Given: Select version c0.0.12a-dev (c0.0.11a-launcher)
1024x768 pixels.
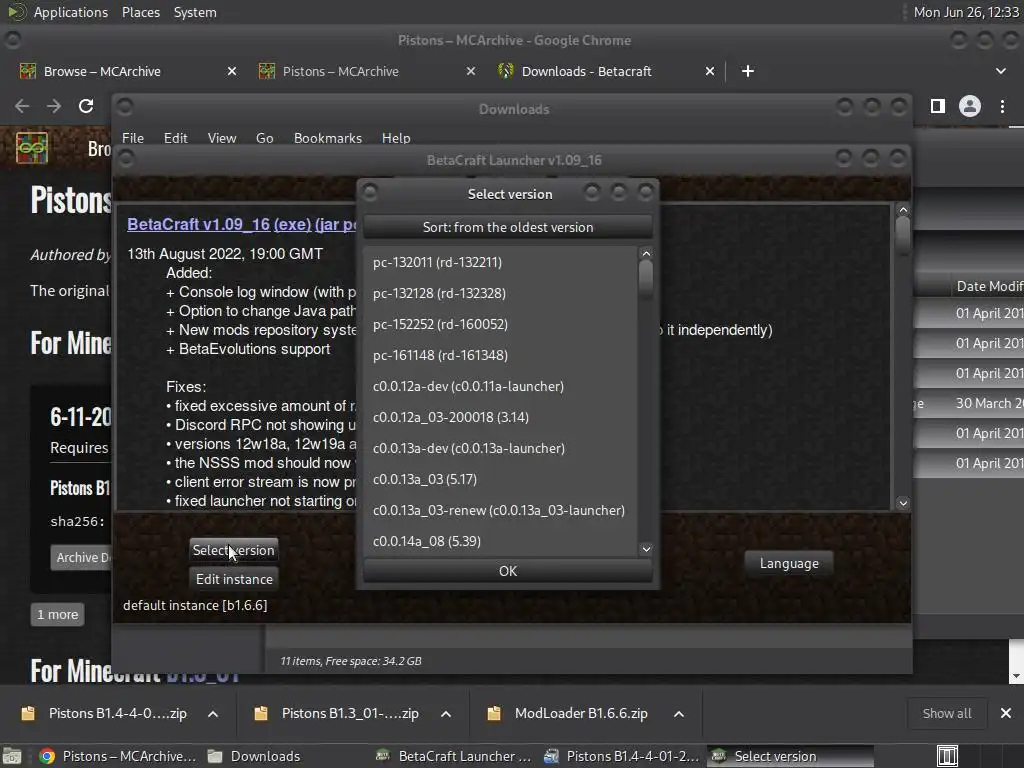Looking at the screenshot, I should [500, 387].
